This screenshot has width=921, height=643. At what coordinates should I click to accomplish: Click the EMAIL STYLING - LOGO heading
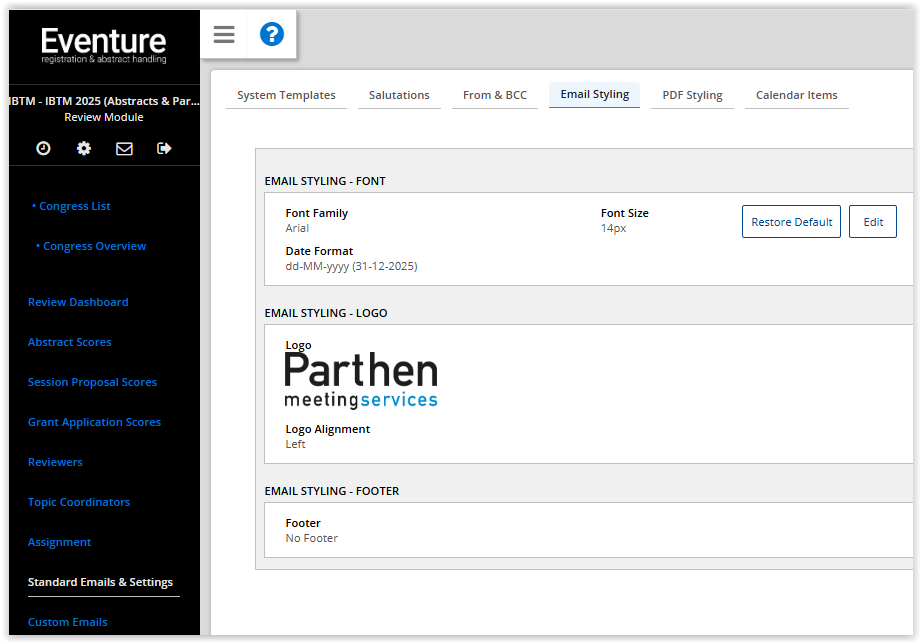326,313
